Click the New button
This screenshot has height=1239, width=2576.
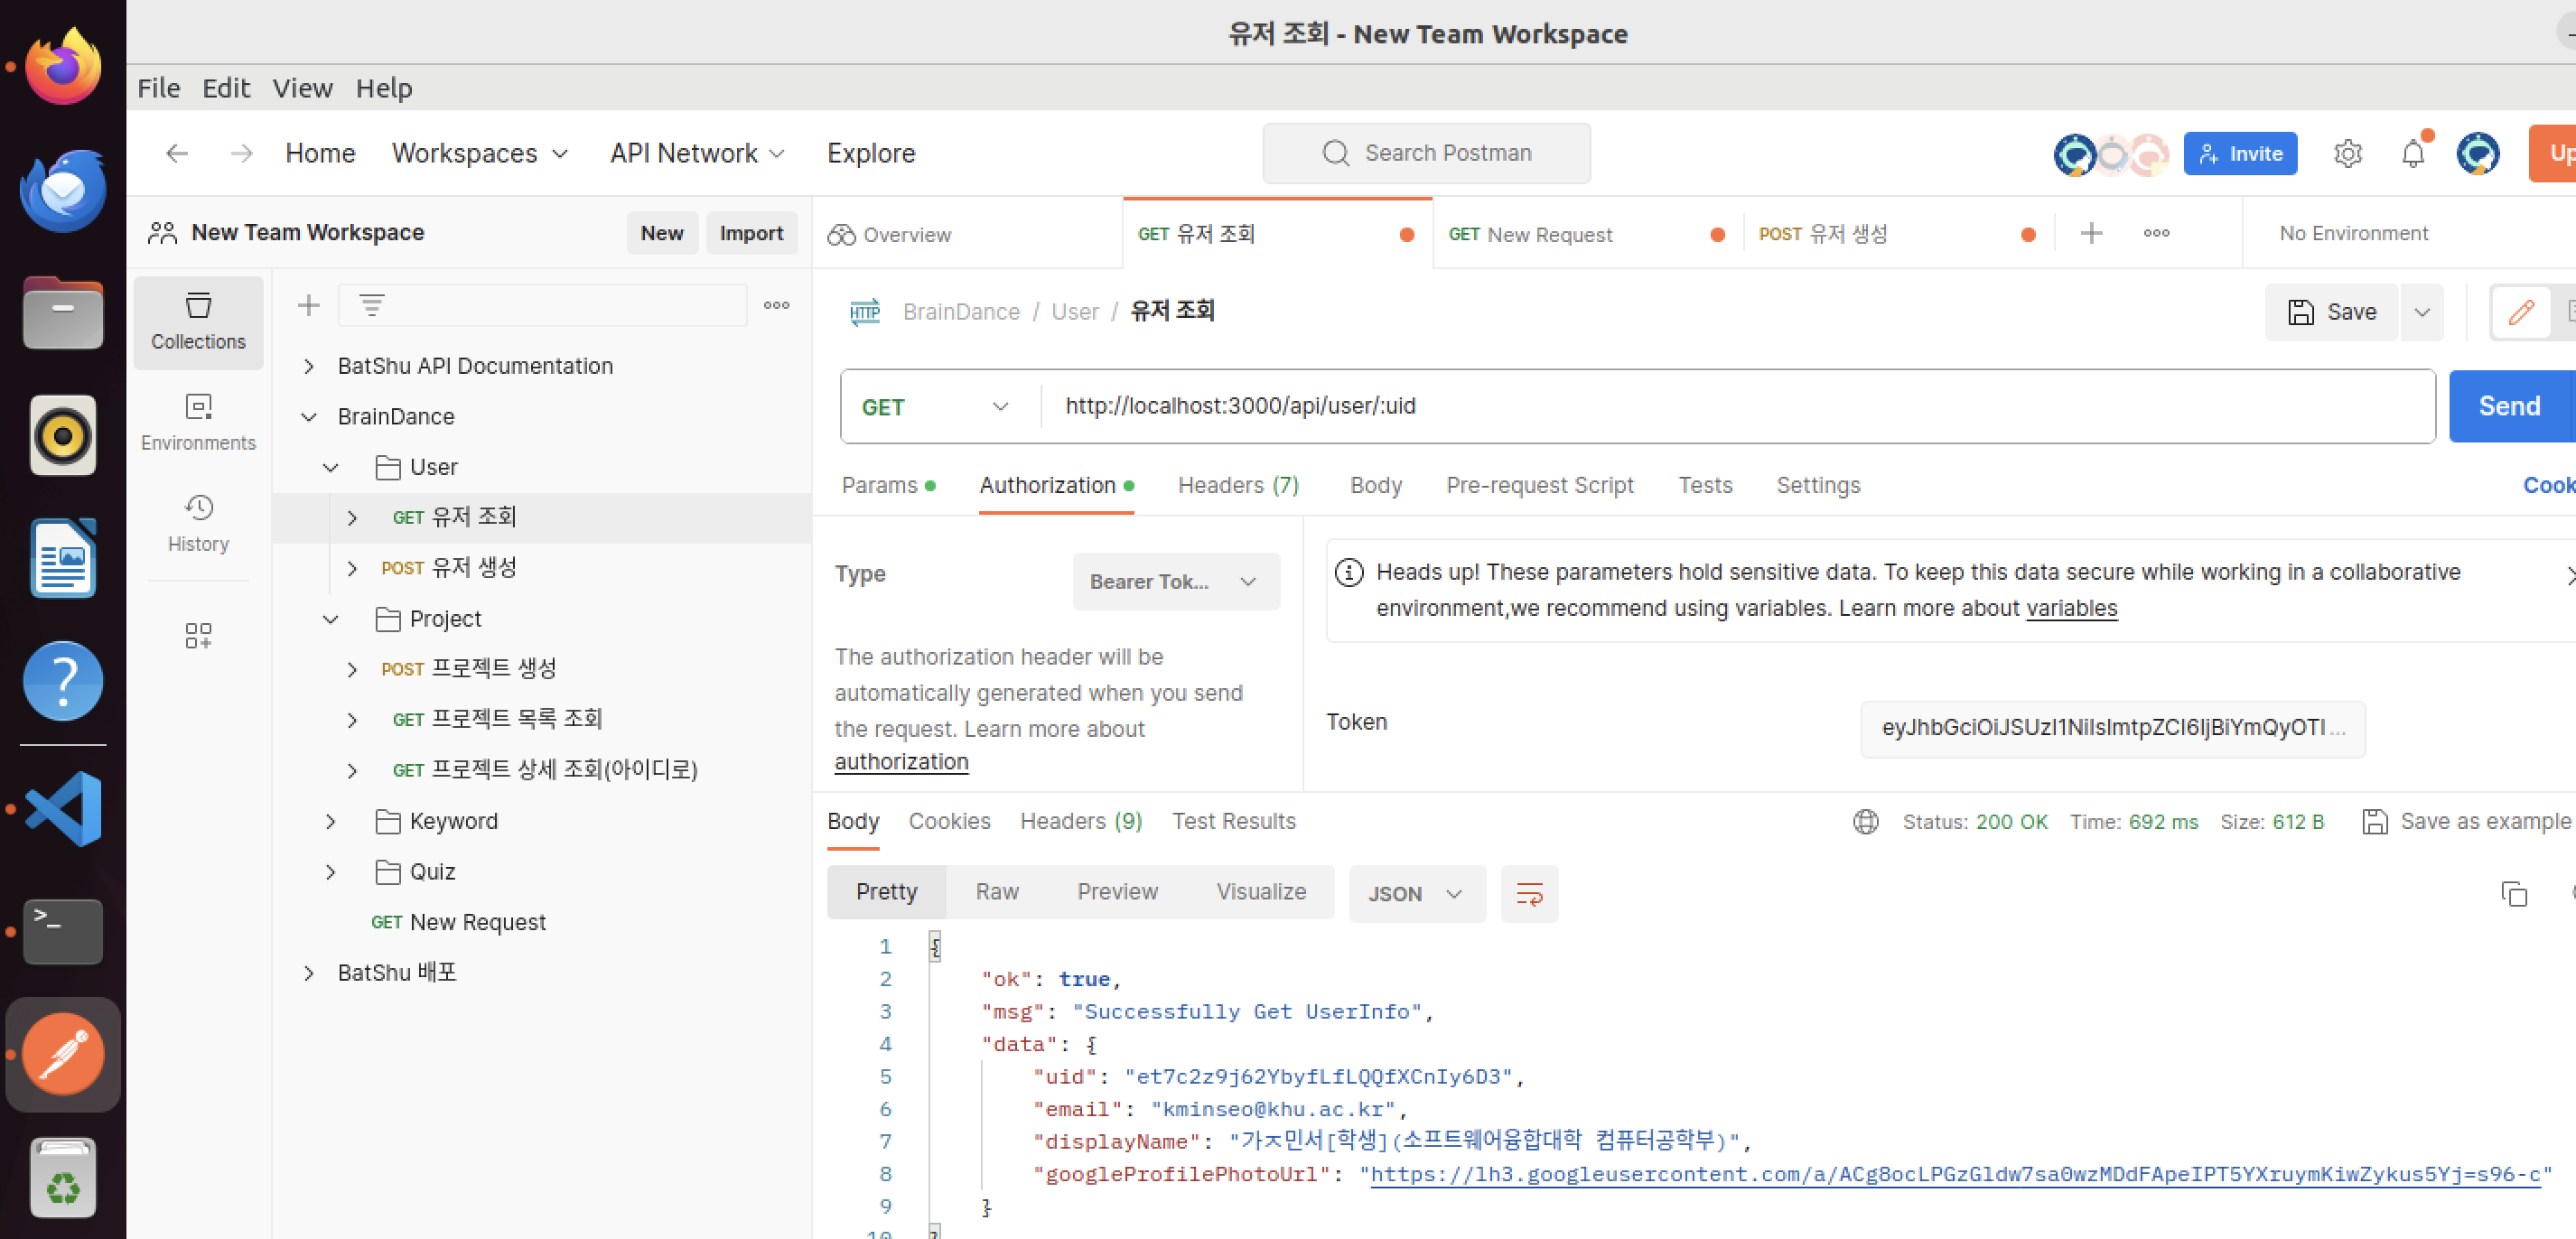click(661, 233)
